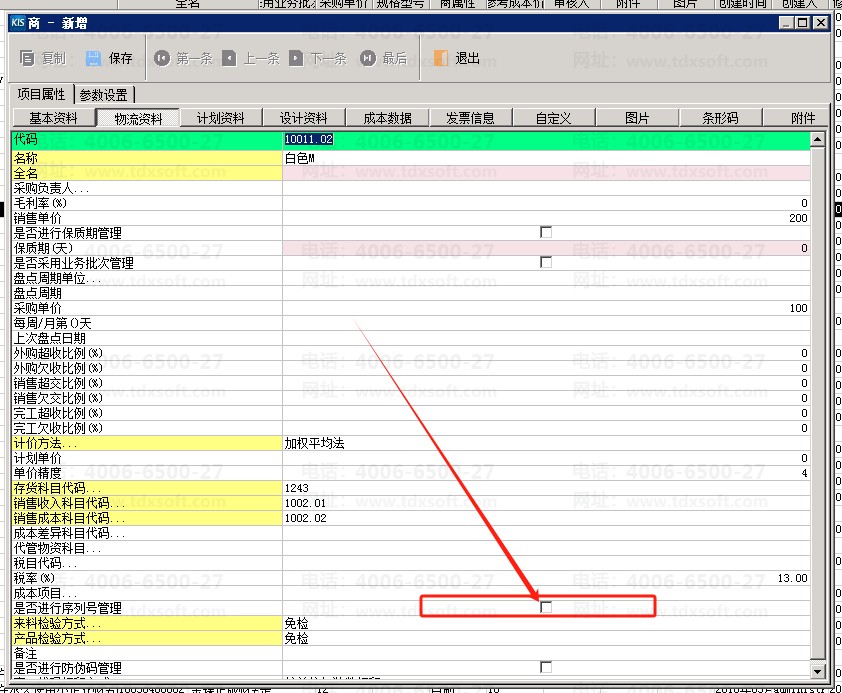Click the Copy (复制) toolbar icon
The width and height of the screenshot is (842, 693).
point(27,58)
